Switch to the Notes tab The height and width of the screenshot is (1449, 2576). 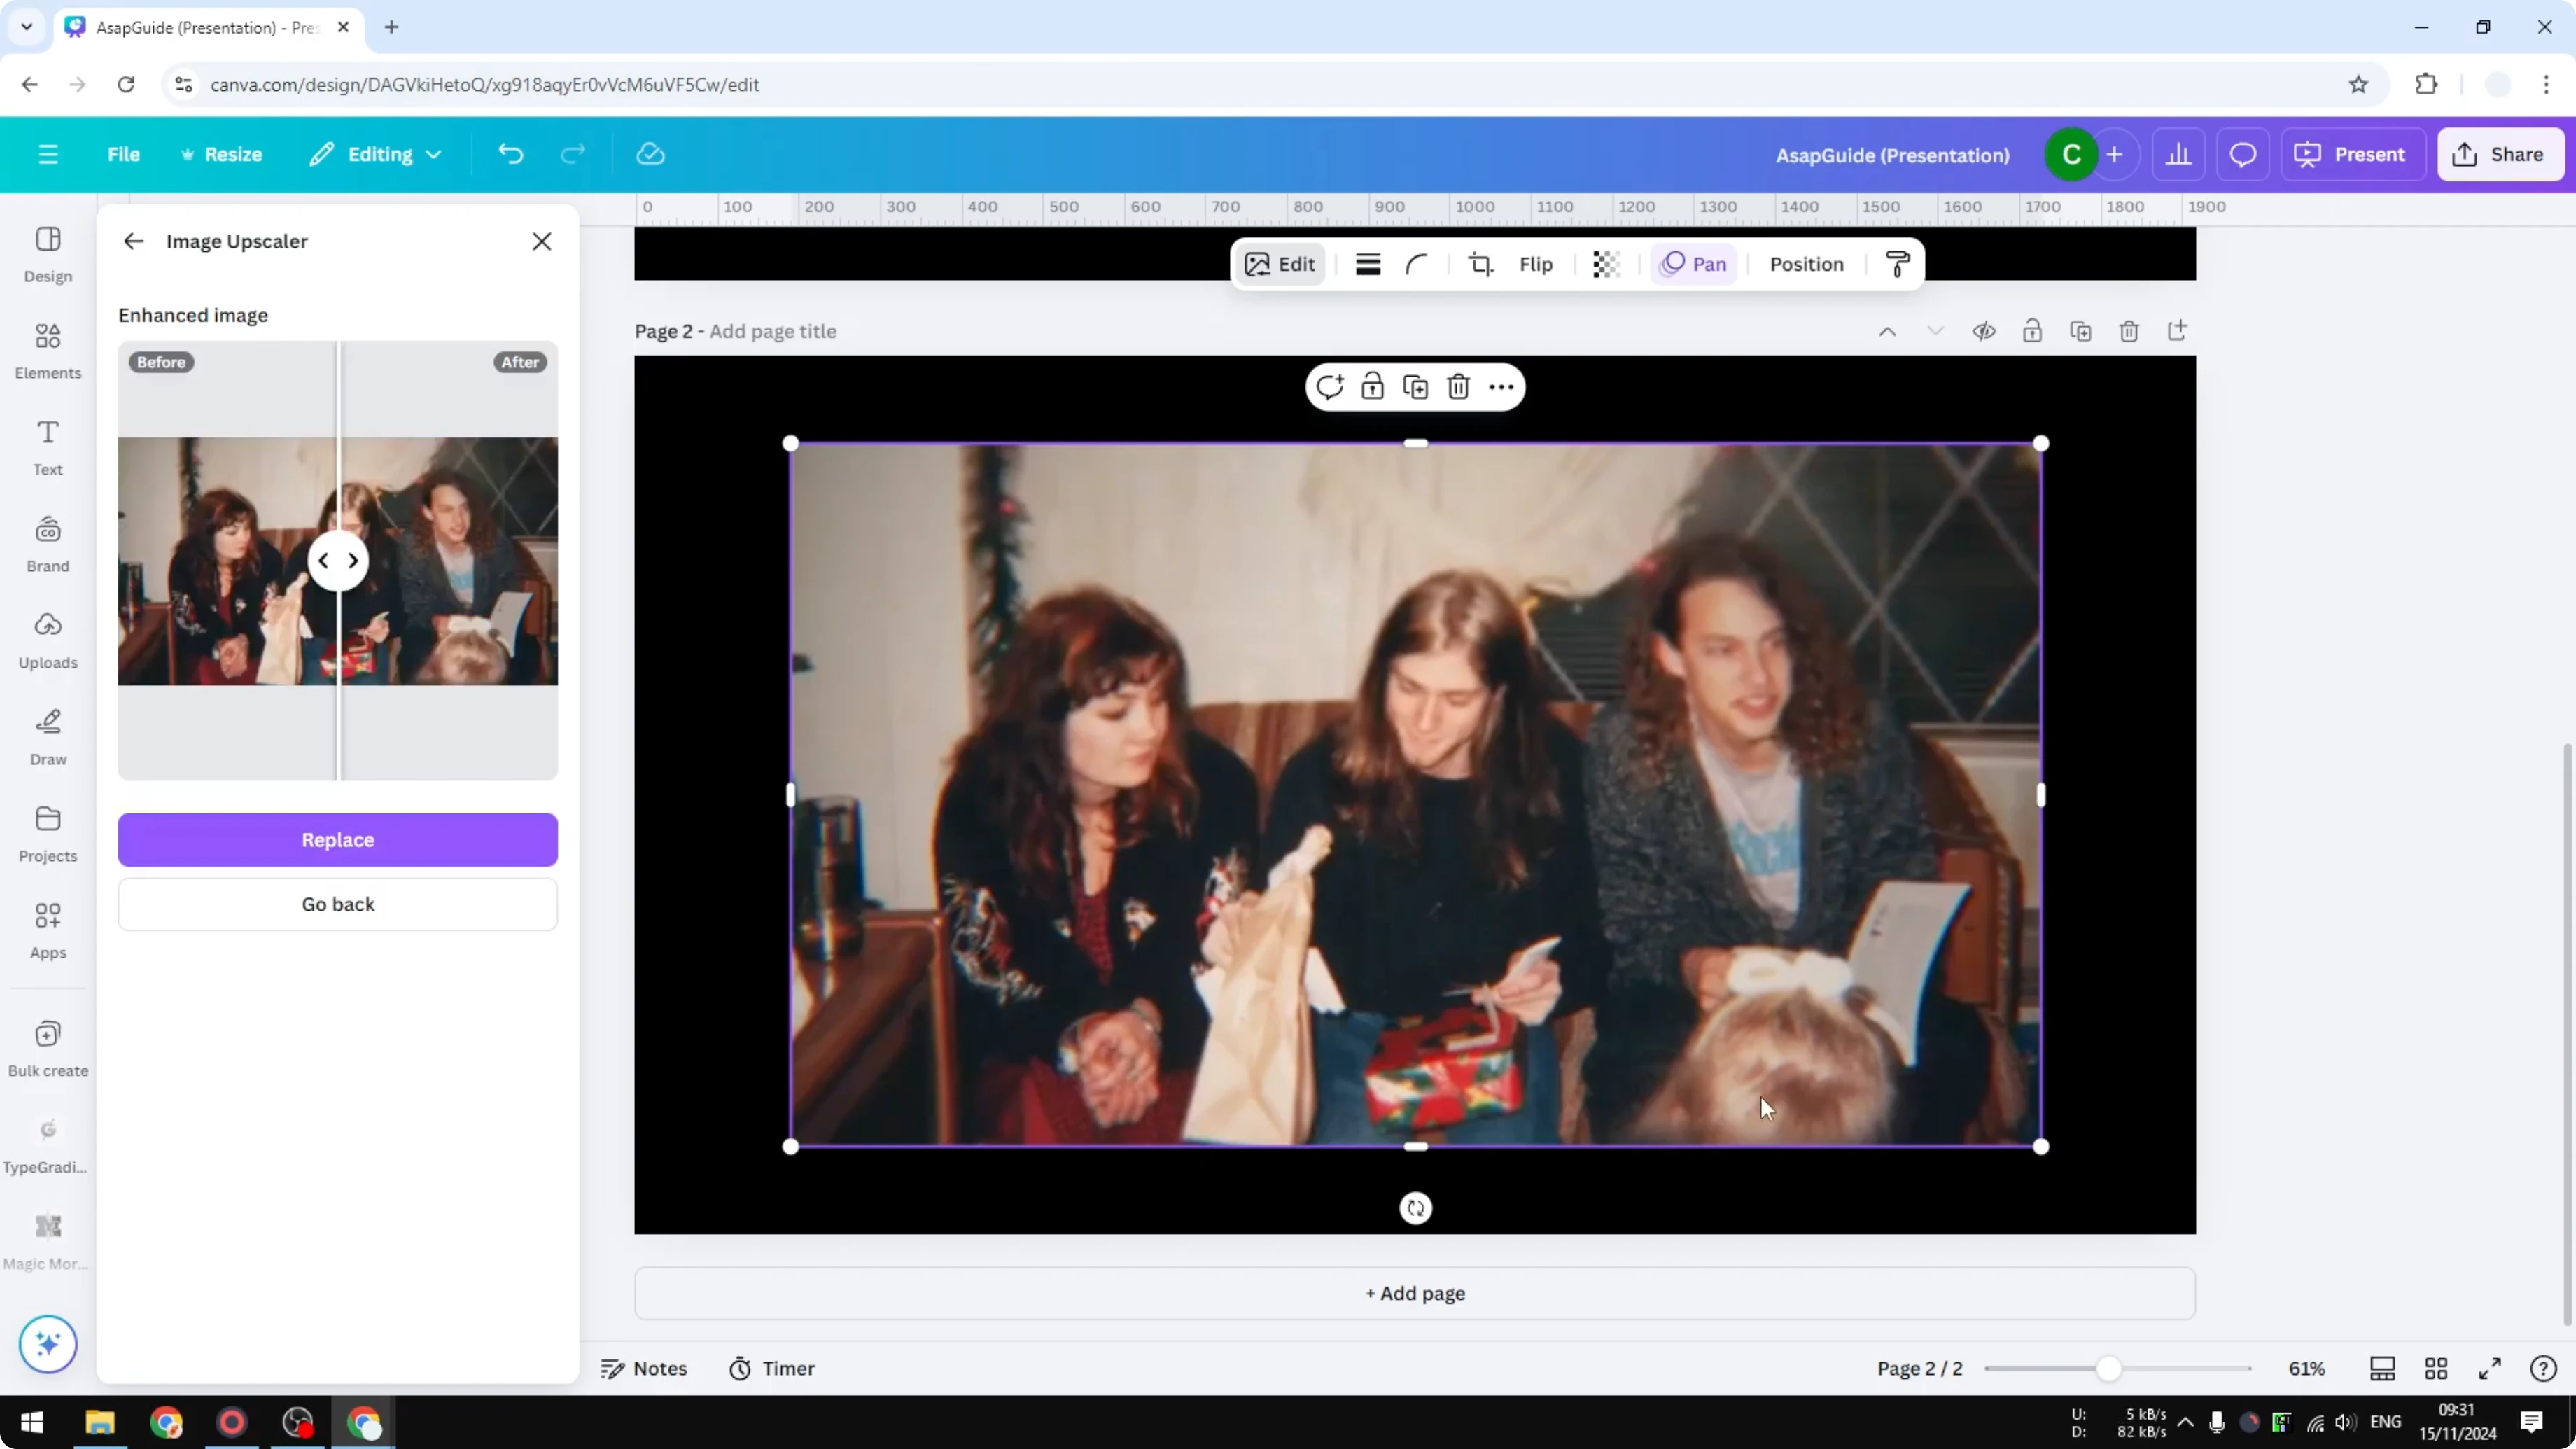click(644, 1368)
